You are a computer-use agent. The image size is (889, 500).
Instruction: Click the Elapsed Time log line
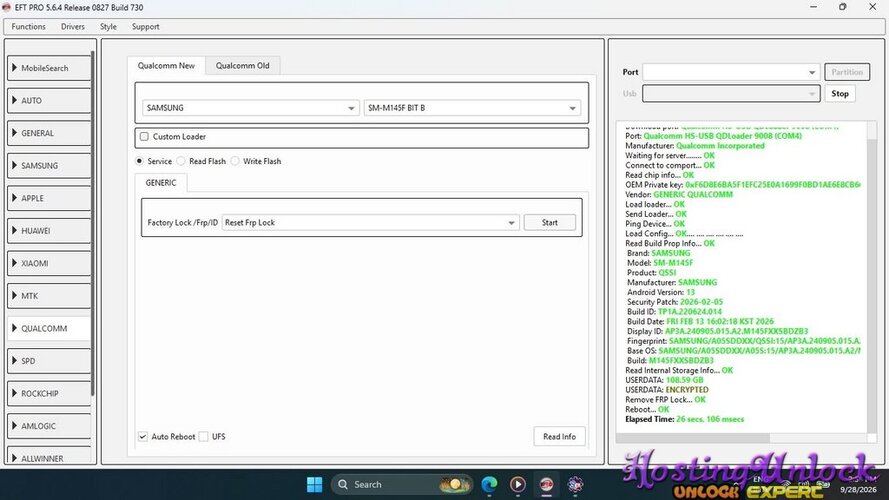pyautogui.click(x=684, y=420)
